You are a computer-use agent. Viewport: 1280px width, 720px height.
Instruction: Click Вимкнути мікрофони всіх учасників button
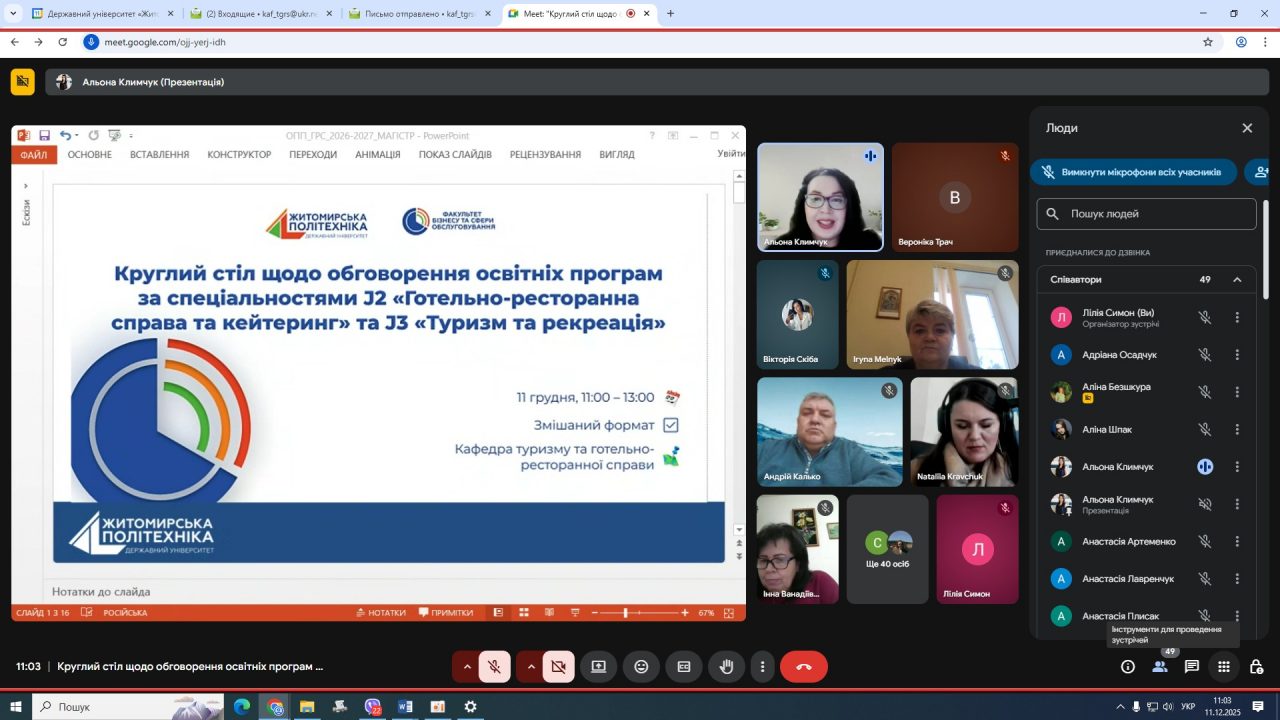(1133, 172)
